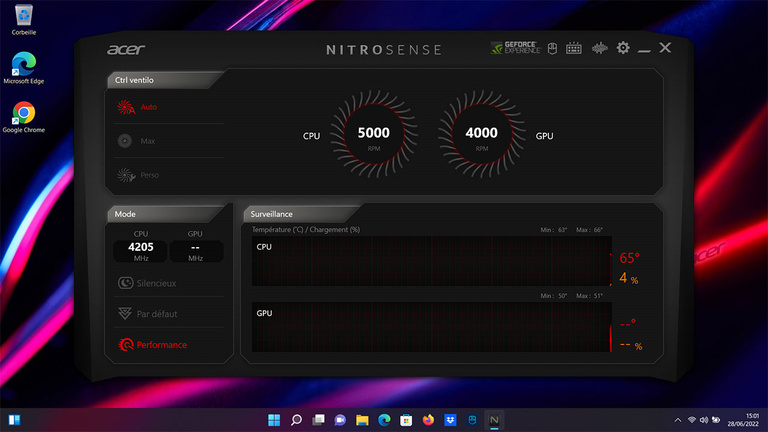The width and height of the screenshot is (768, 432).
Task: Click the NITROSENSE title text
Action: coord(384,49)
